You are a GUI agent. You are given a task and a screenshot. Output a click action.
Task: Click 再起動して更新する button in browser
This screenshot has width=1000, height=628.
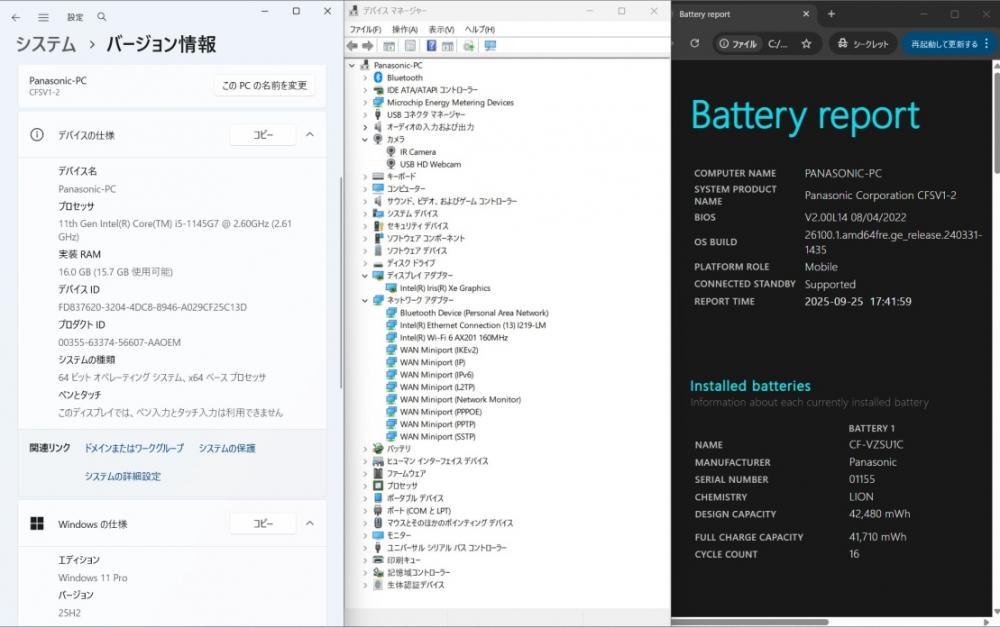pos(943,44)
